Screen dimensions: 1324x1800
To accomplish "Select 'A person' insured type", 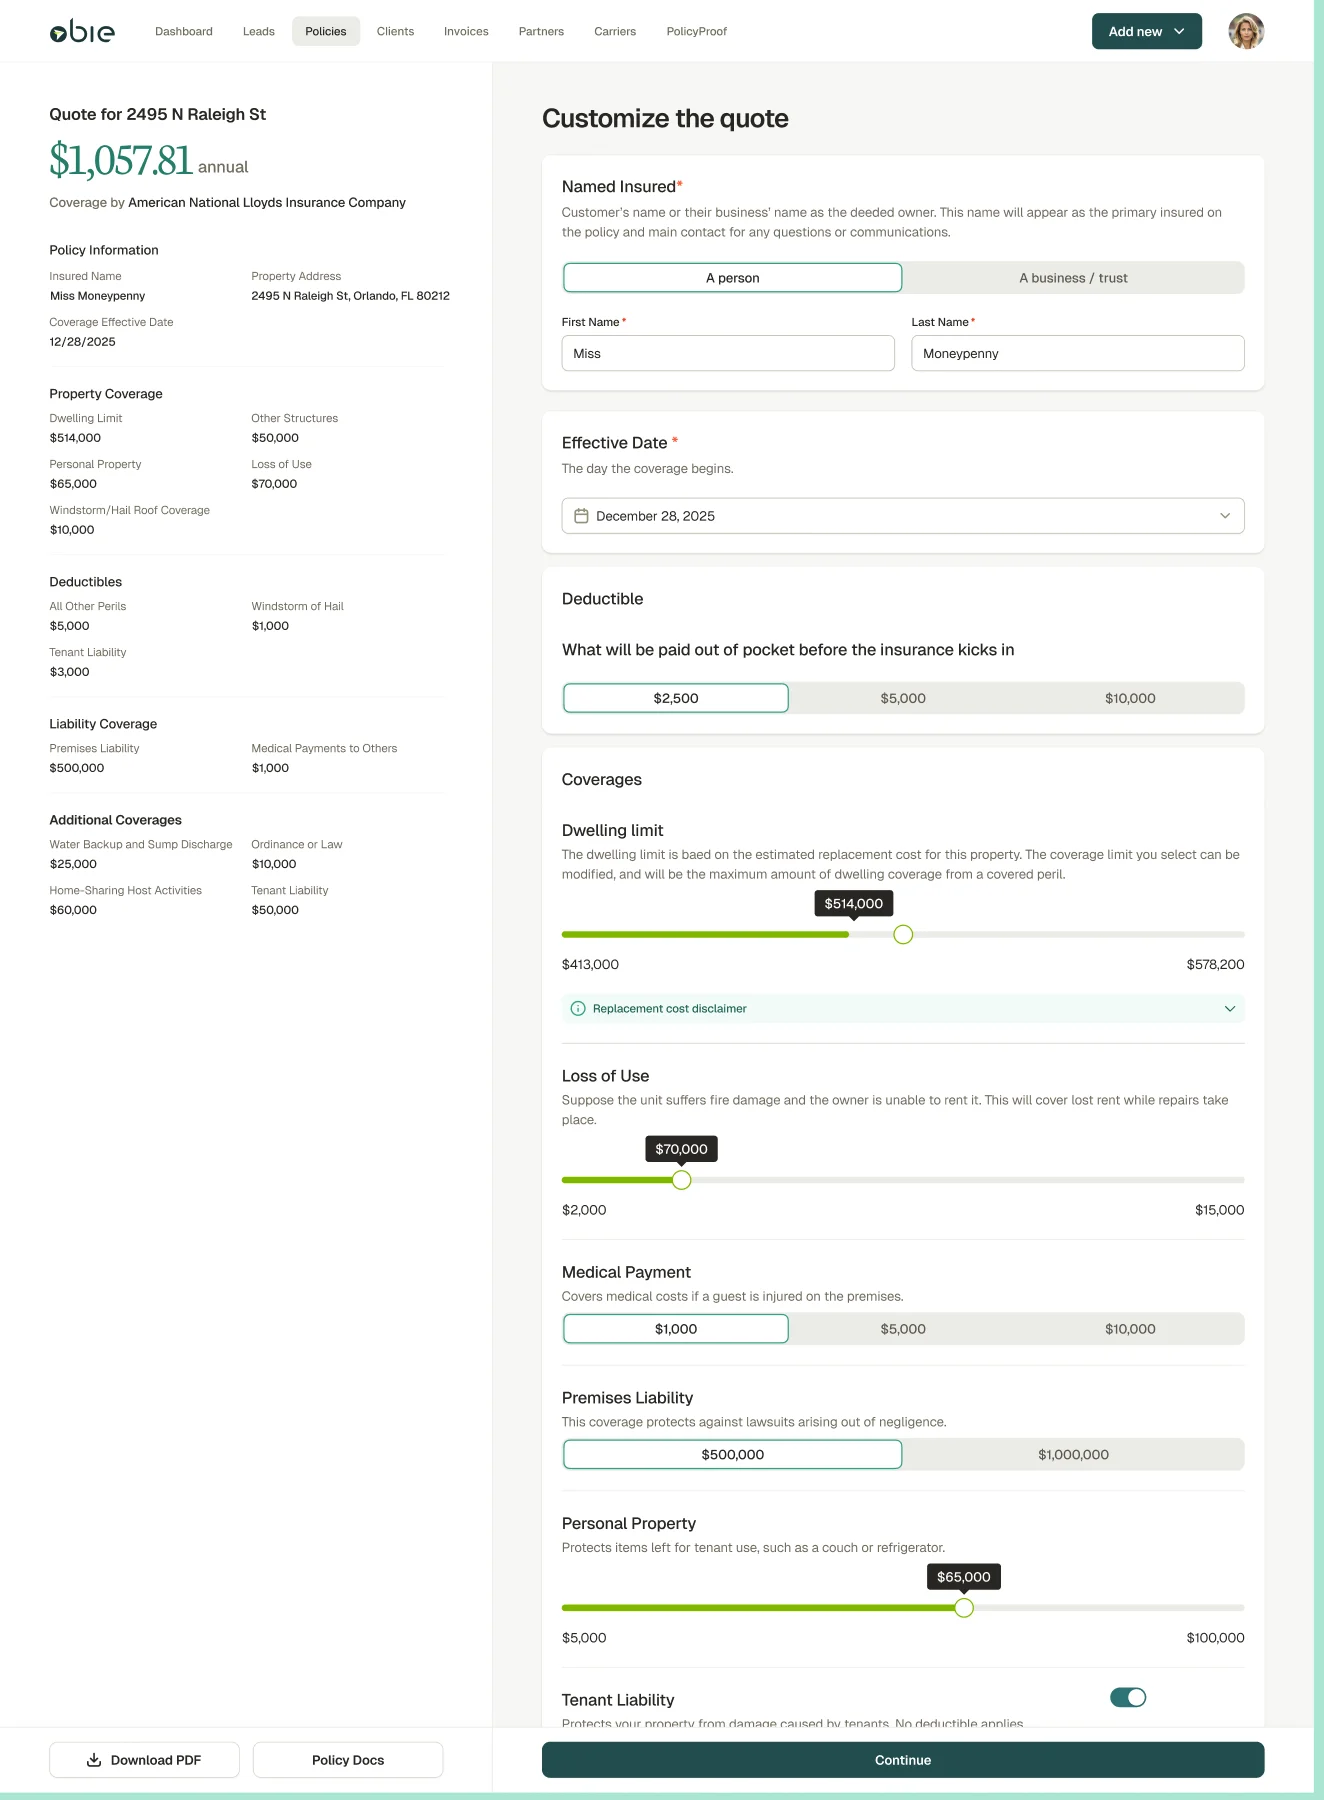I will 733,278.
